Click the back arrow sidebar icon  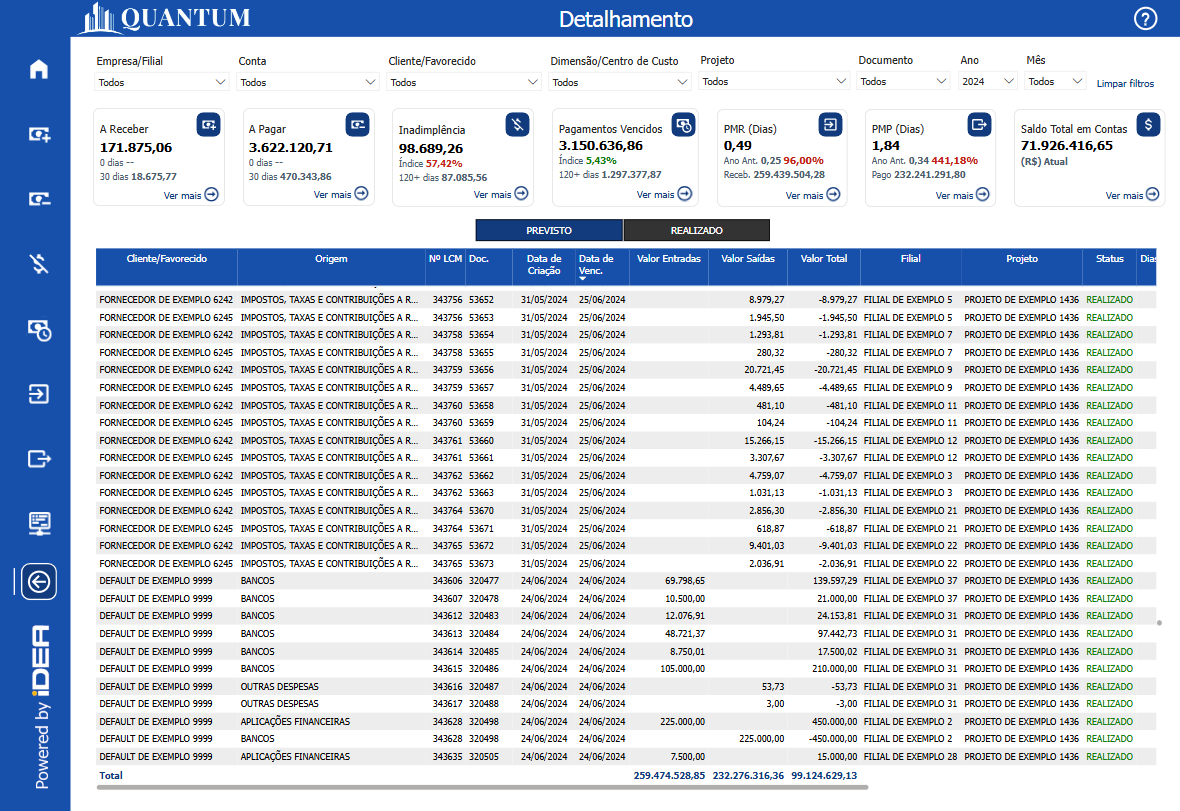[x=39, y=581]
